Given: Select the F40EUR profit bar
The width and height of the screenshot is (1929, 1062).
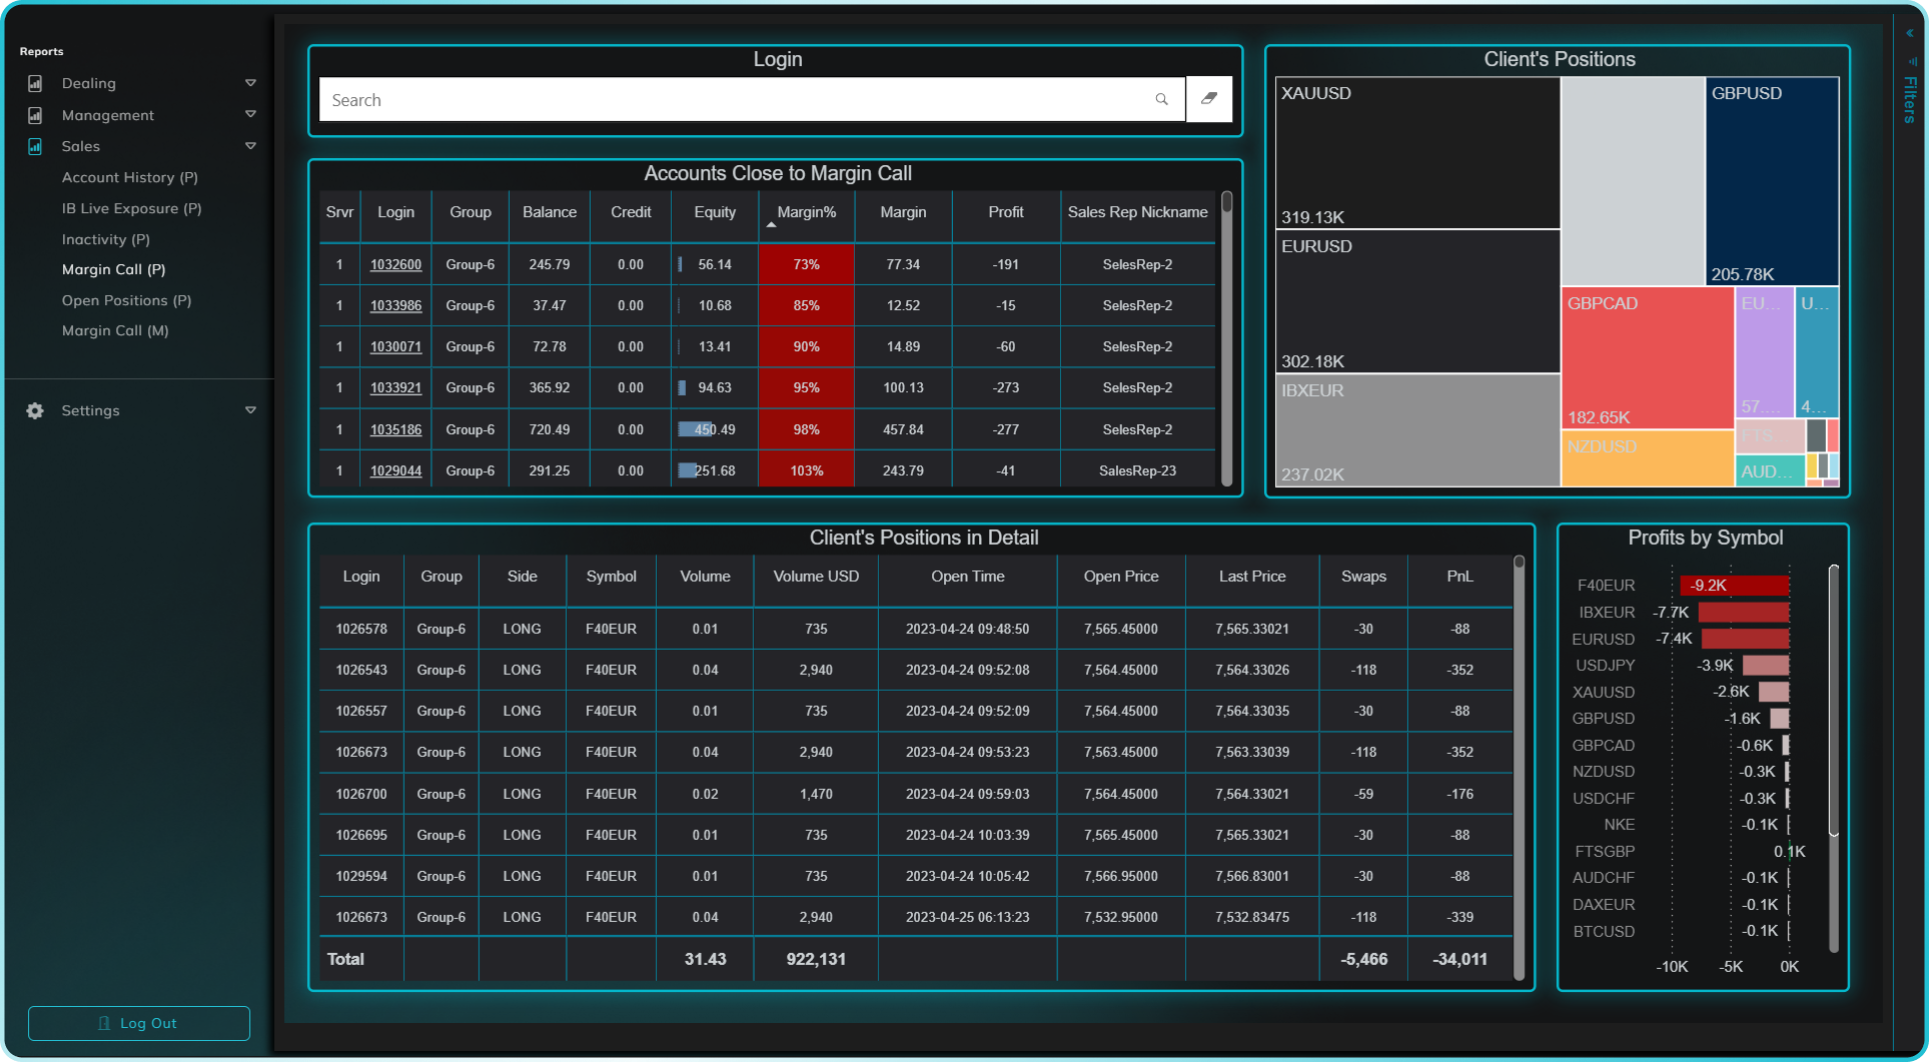Looking at the screenshot, I should point(1735,585).
